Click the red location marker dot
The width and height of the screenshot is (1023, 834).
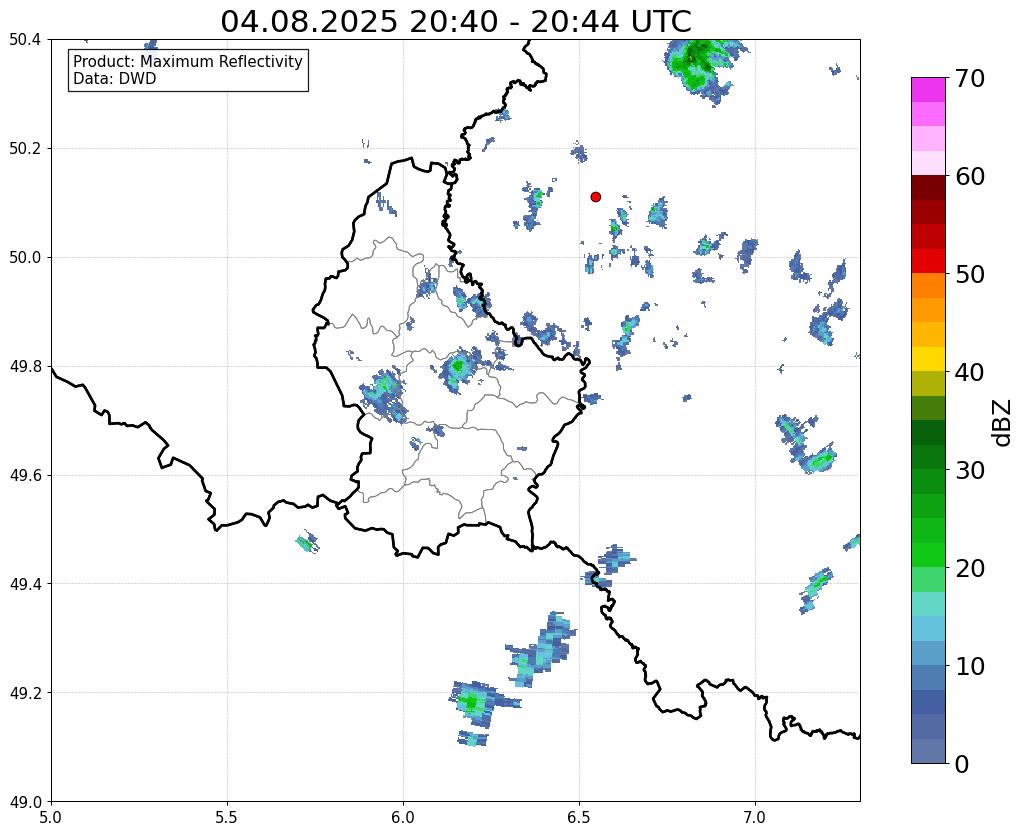595,196
